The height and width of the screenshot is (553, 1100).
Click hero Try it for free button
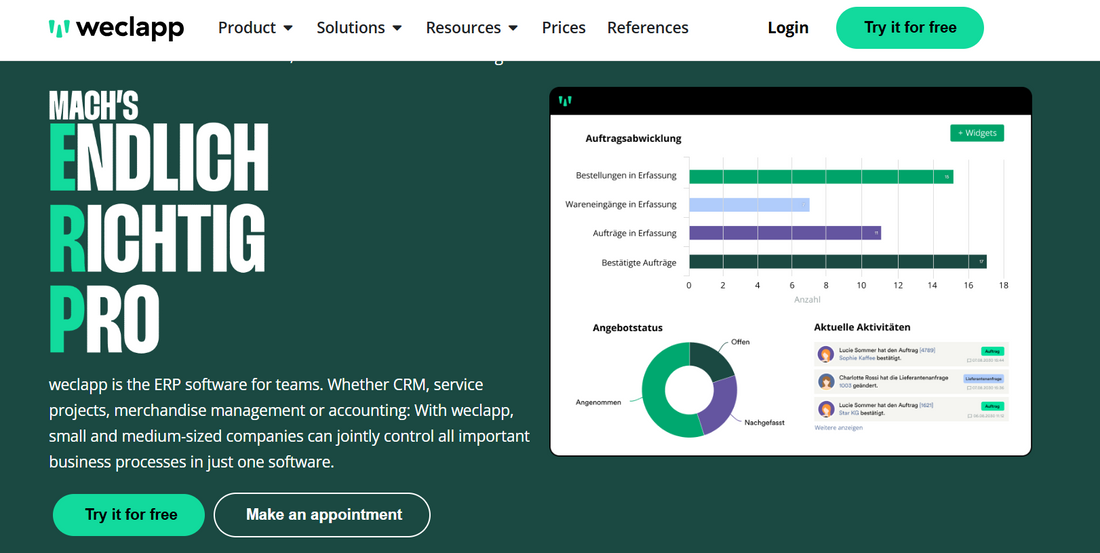coord(128,514)
